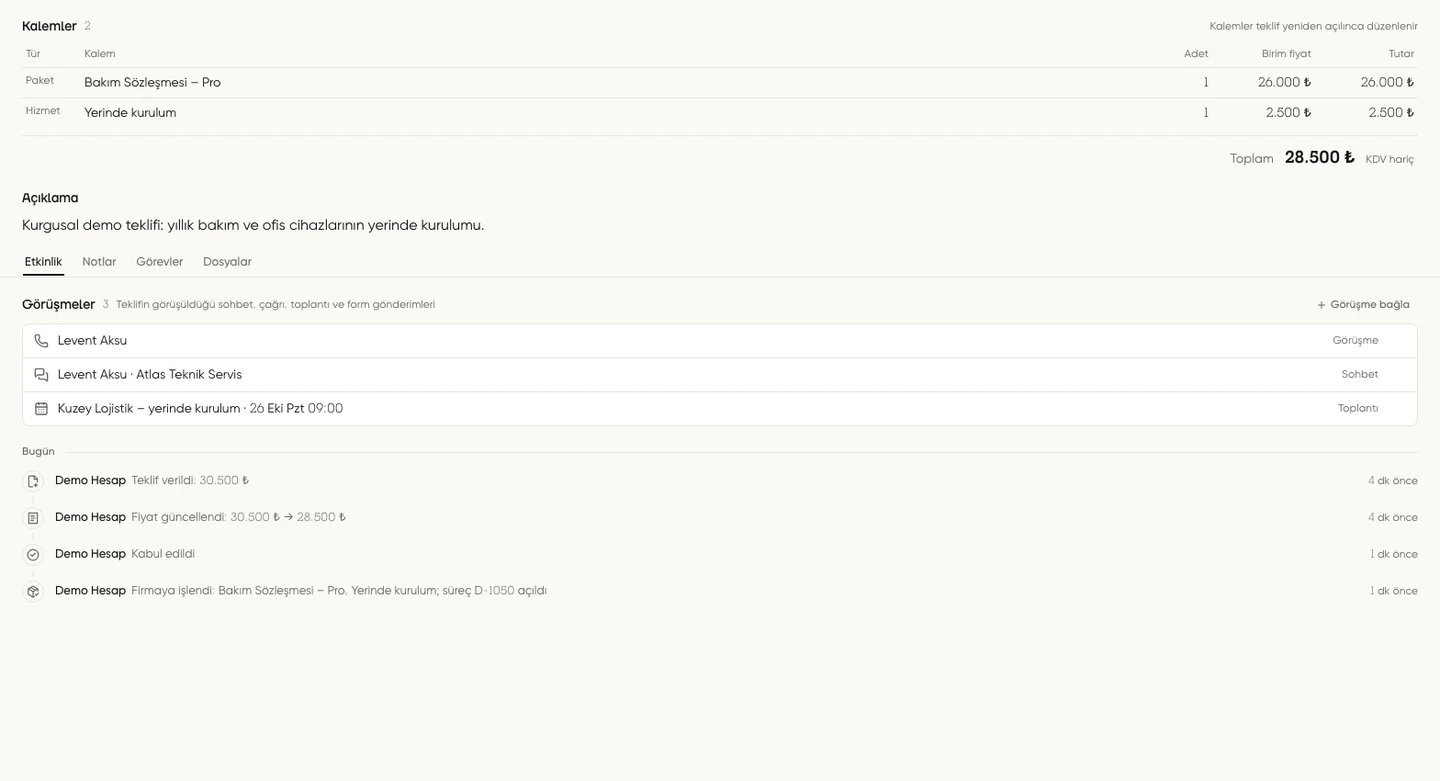Click the Birim fiyat column header
Image resolution: width=1440 pixels, height=781 pixels.
1286,54
